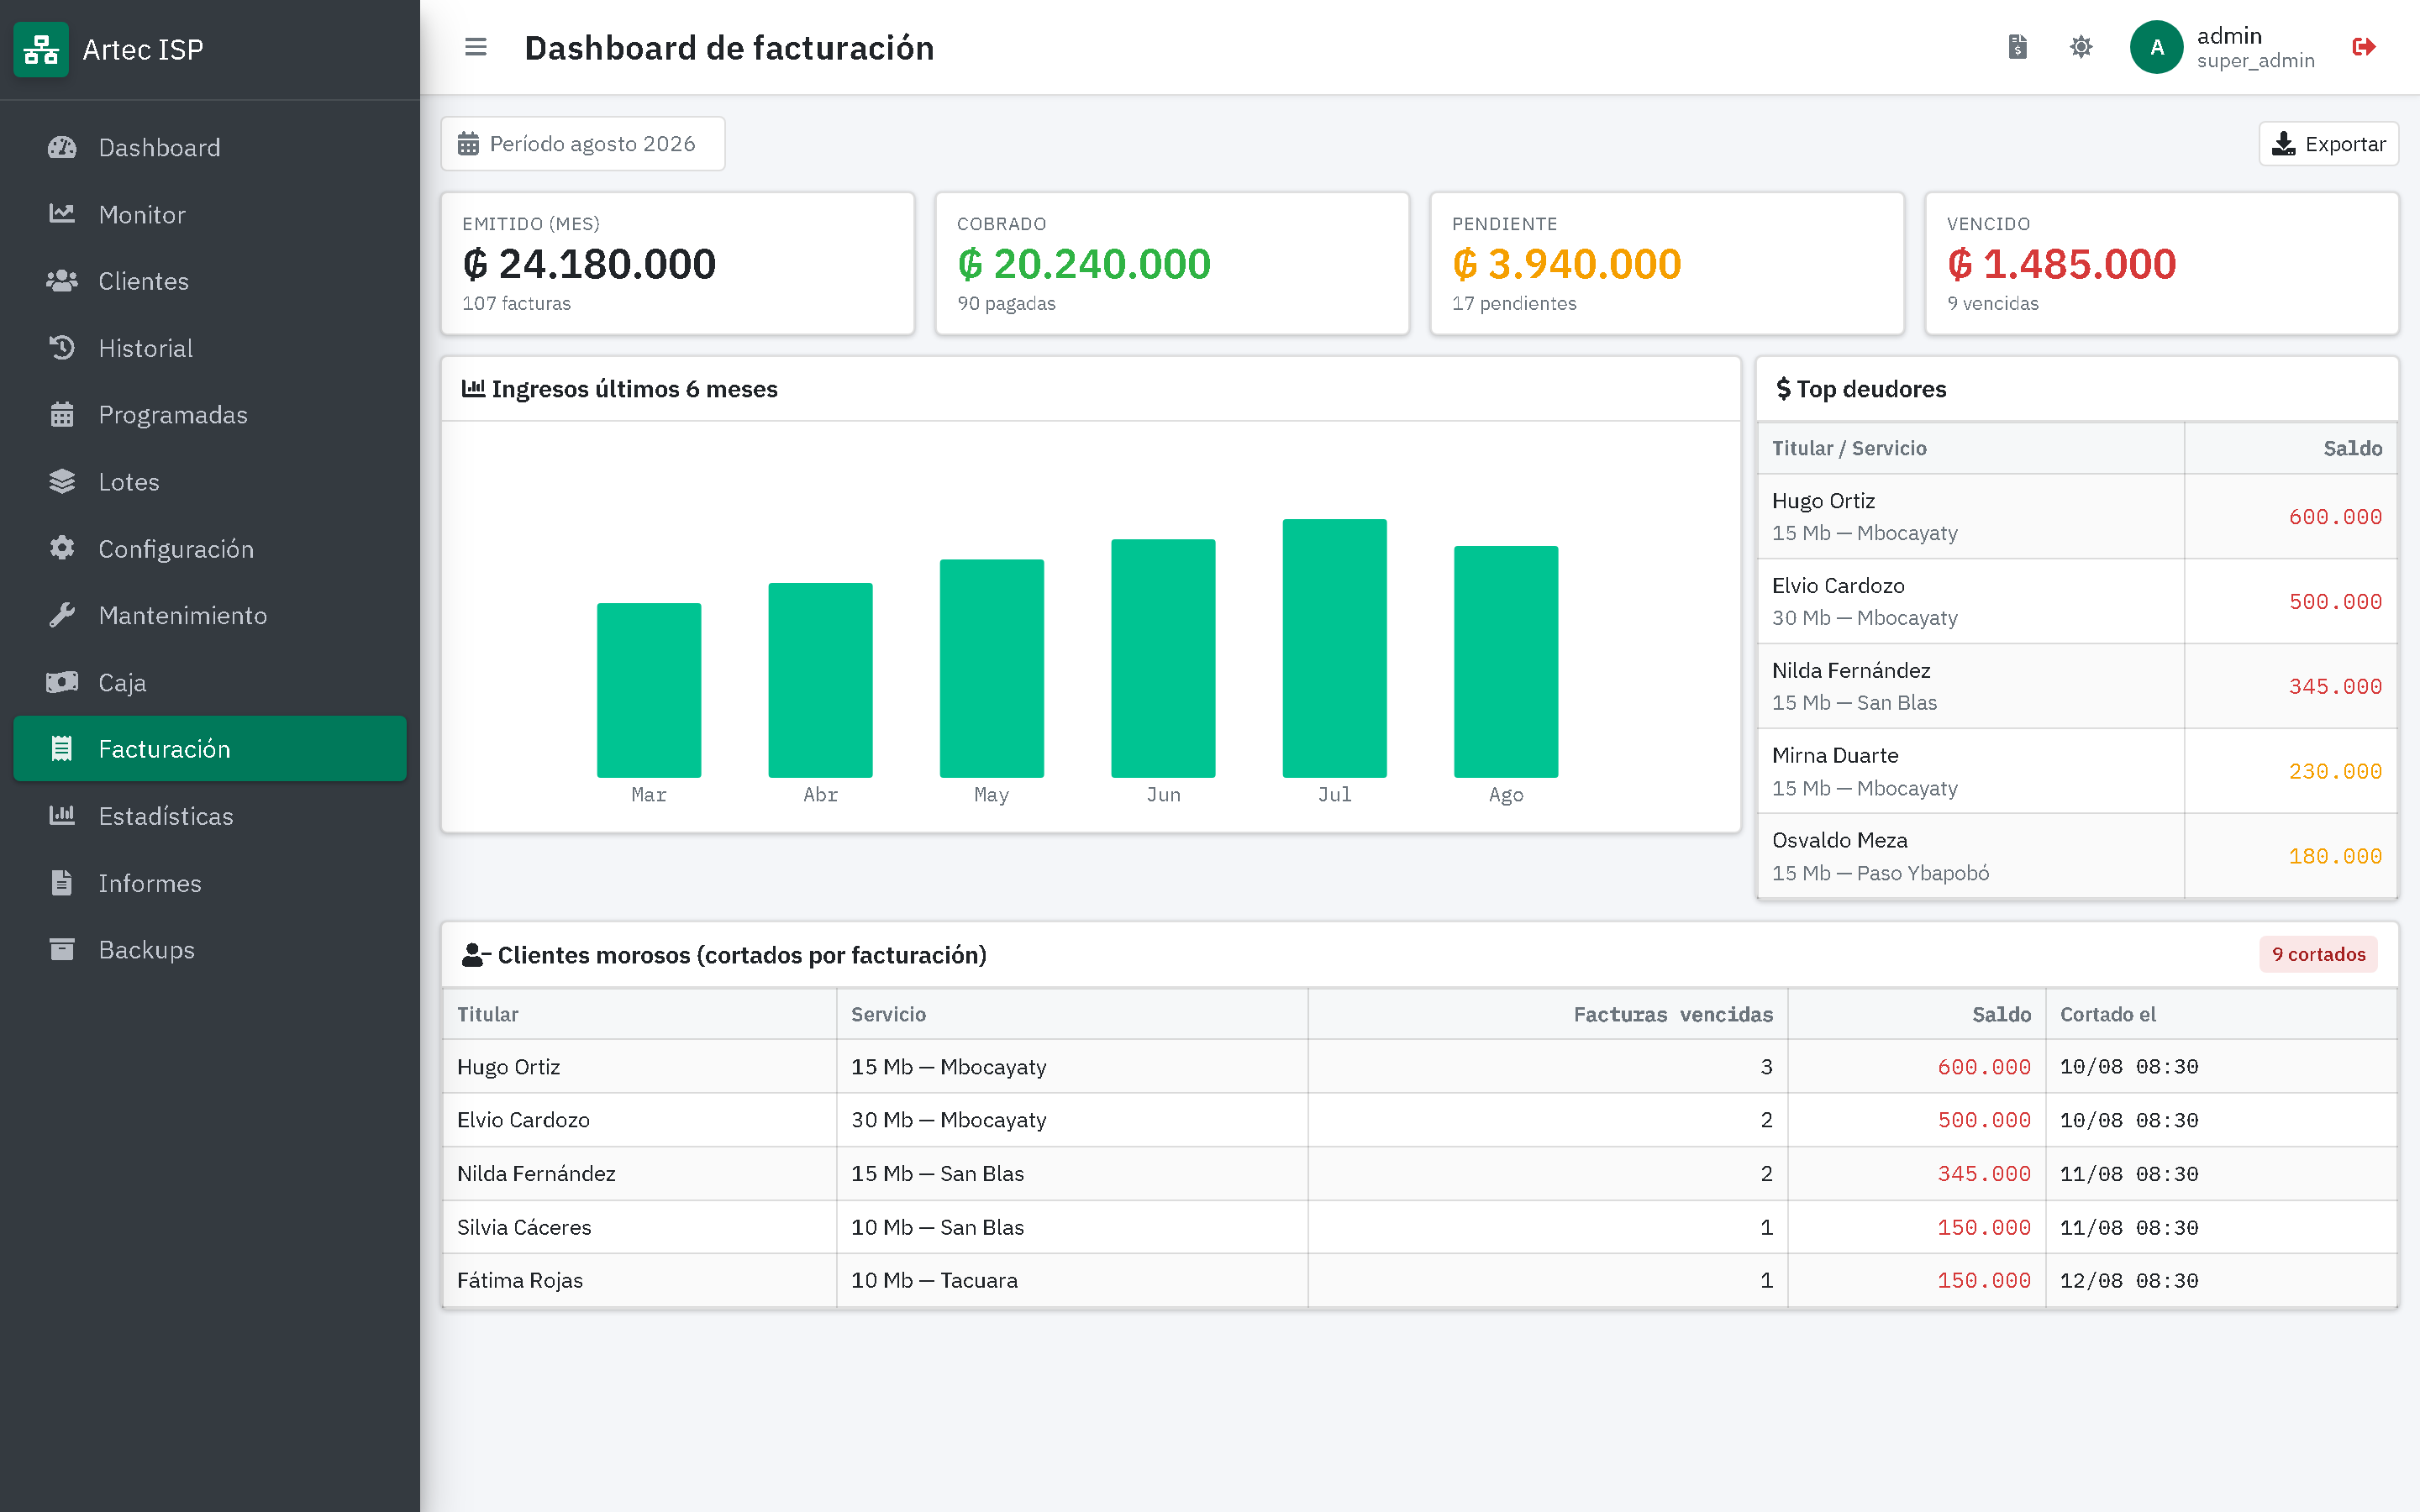Click the Jul bar in chart

point(1334,648)
